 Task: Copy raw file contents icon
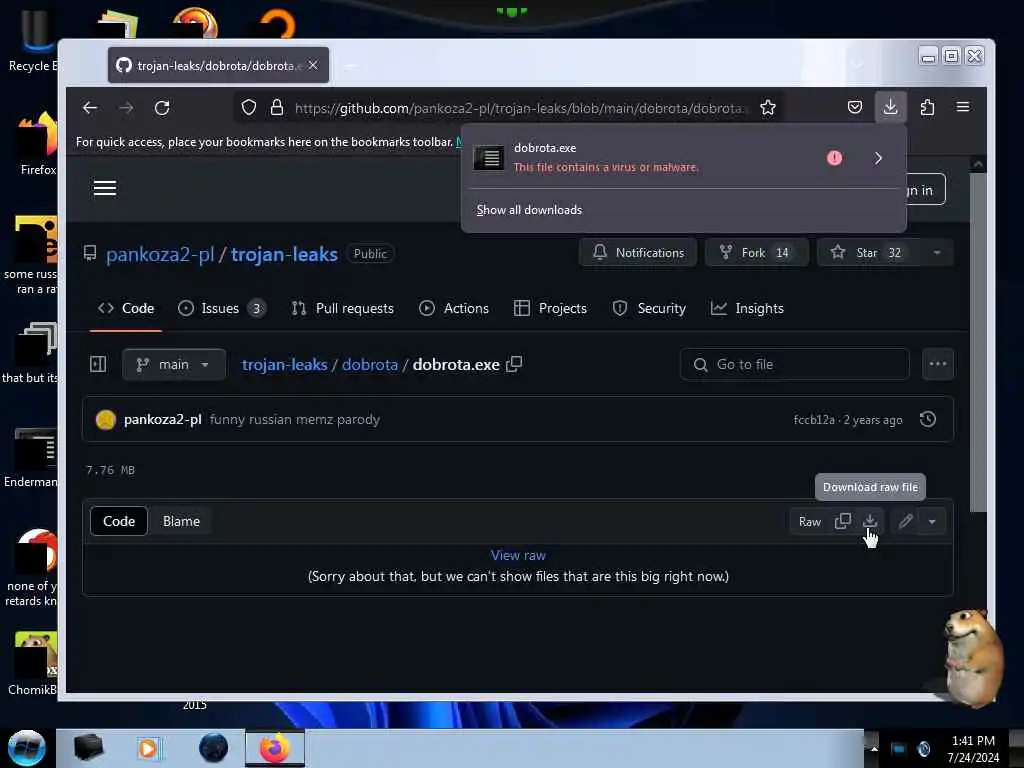tap(842, 521)
